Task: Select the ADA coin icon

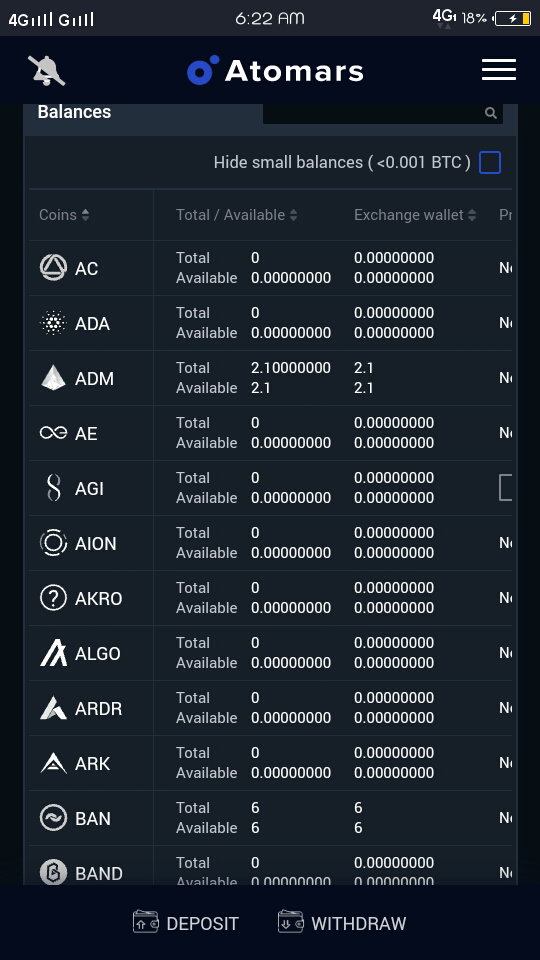Action: click(53, 323)
